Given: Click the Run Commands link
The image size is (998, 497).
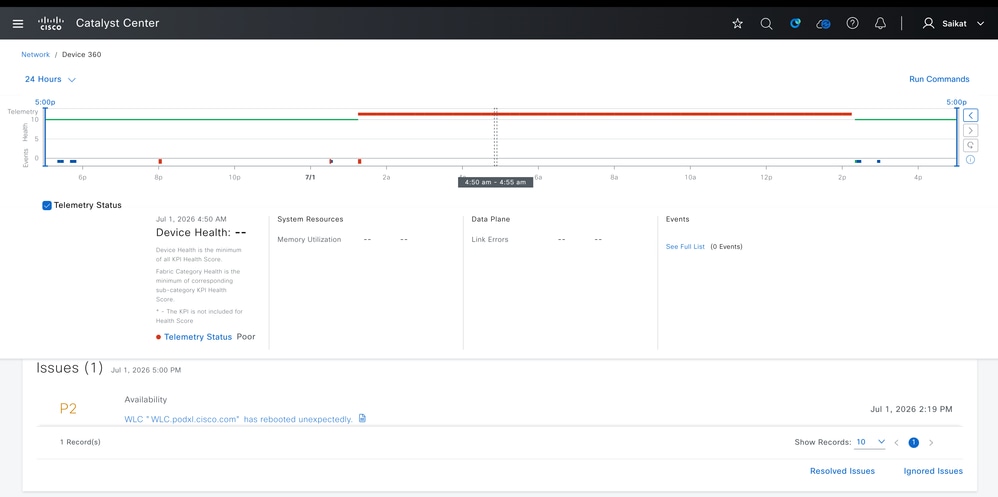Looking at the screenshot, I should pos(939,80).
